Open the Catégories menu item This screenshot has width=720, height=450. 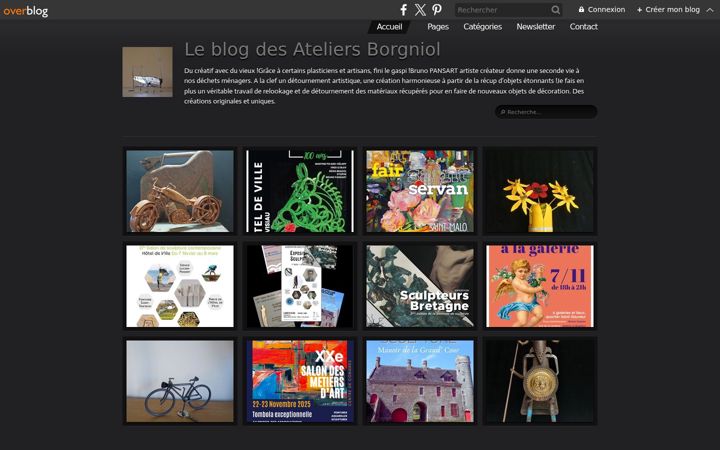point(482,27)
